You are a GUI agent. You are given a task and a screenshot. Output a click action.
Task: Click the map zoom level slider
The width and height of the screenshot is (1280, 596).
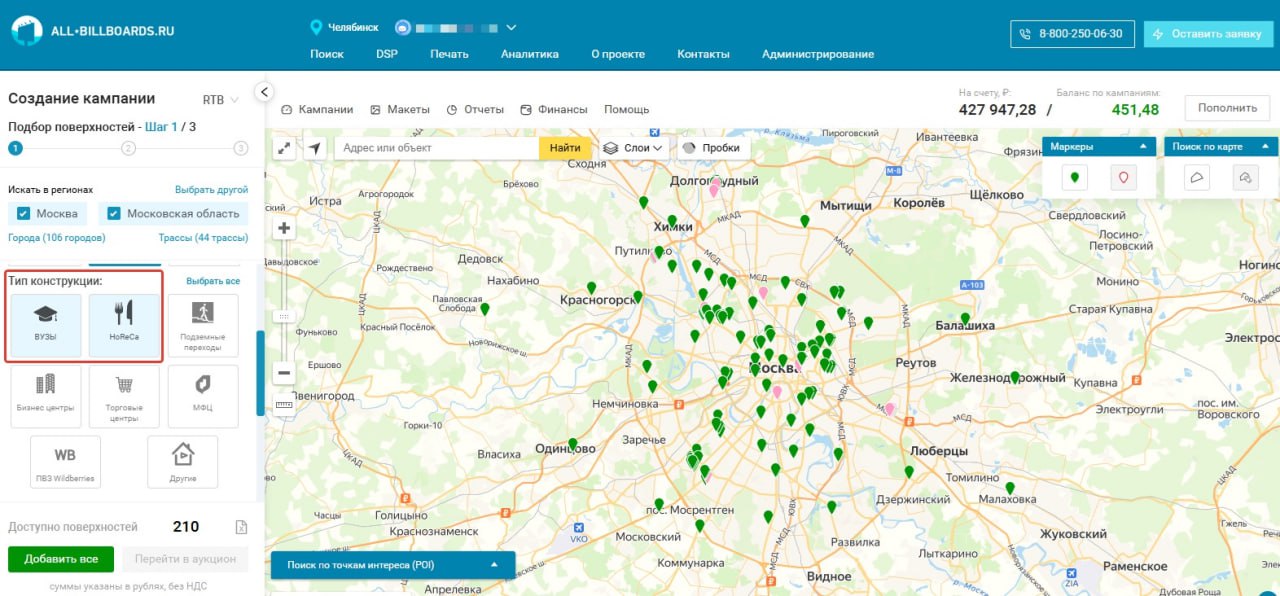tap(284, 316)
